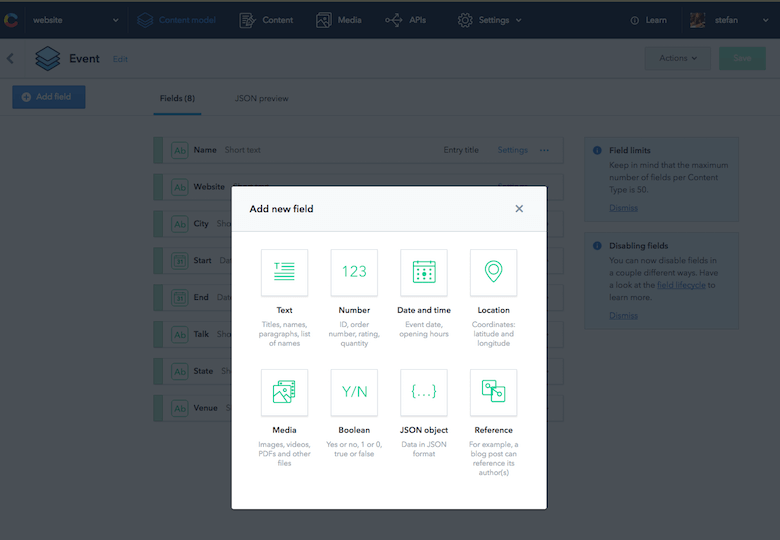Pick the Date and time field icon
Screen dimensions: 780x540
pos(423,273)
